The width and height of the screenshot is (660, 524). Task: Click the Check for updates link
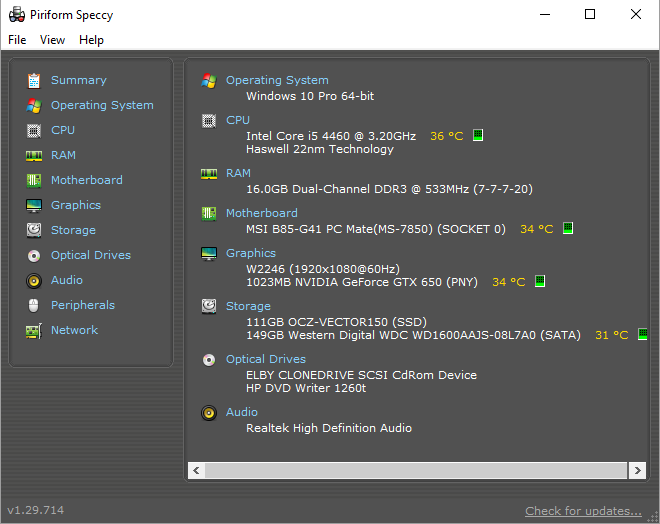pos(583,511)
